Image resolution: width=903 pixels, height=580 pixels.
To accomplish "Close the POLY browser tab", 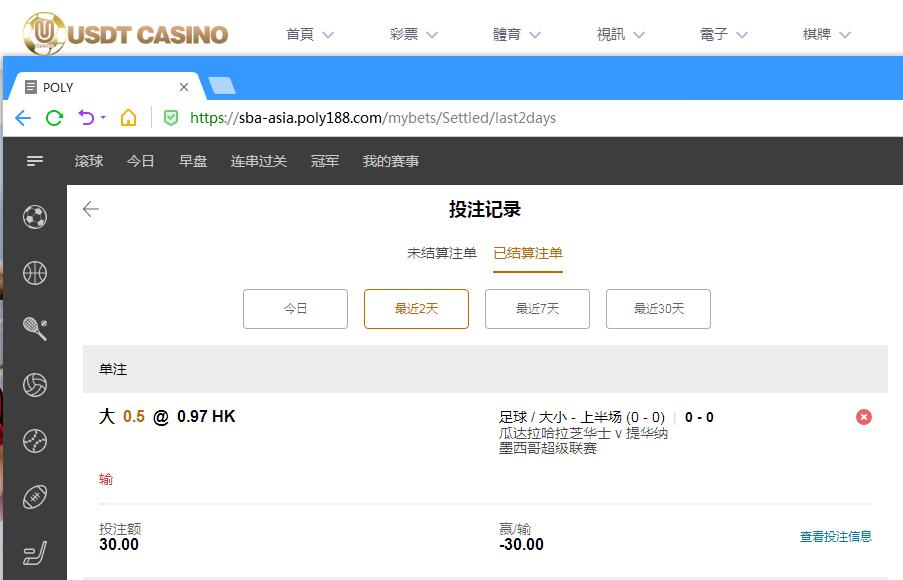I will 184,87.
